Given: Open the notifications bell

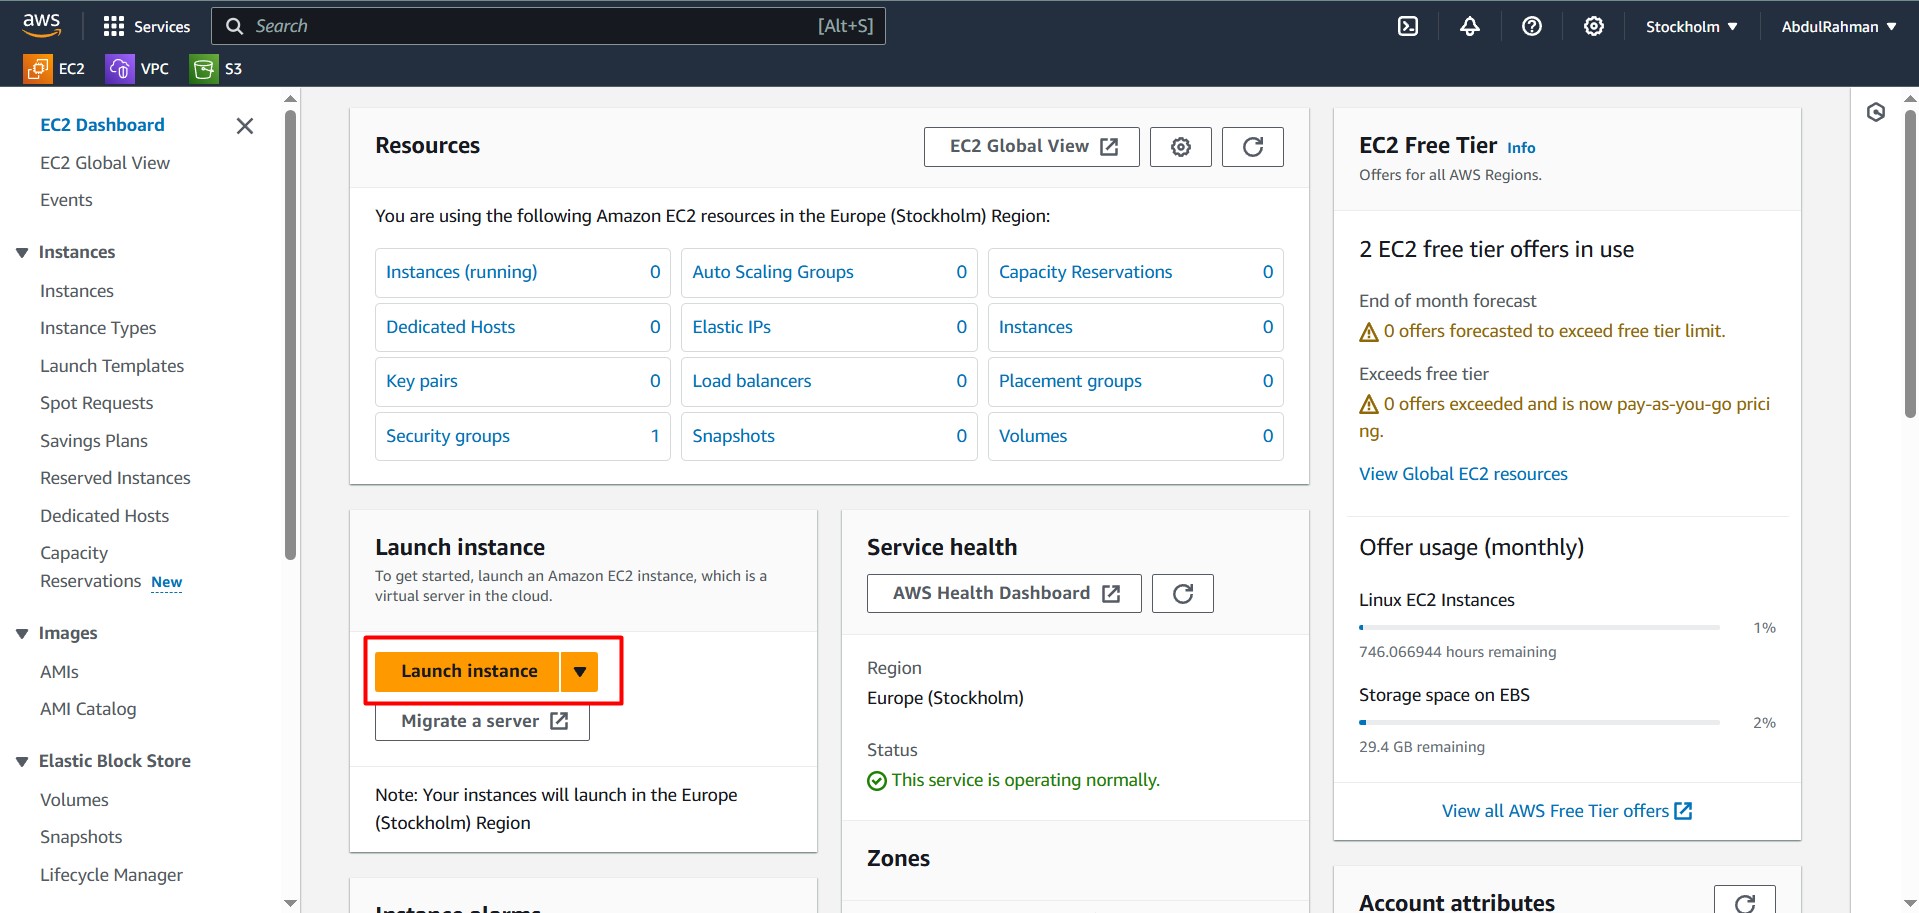Looking at the screenshot, I should (1470, 26).
